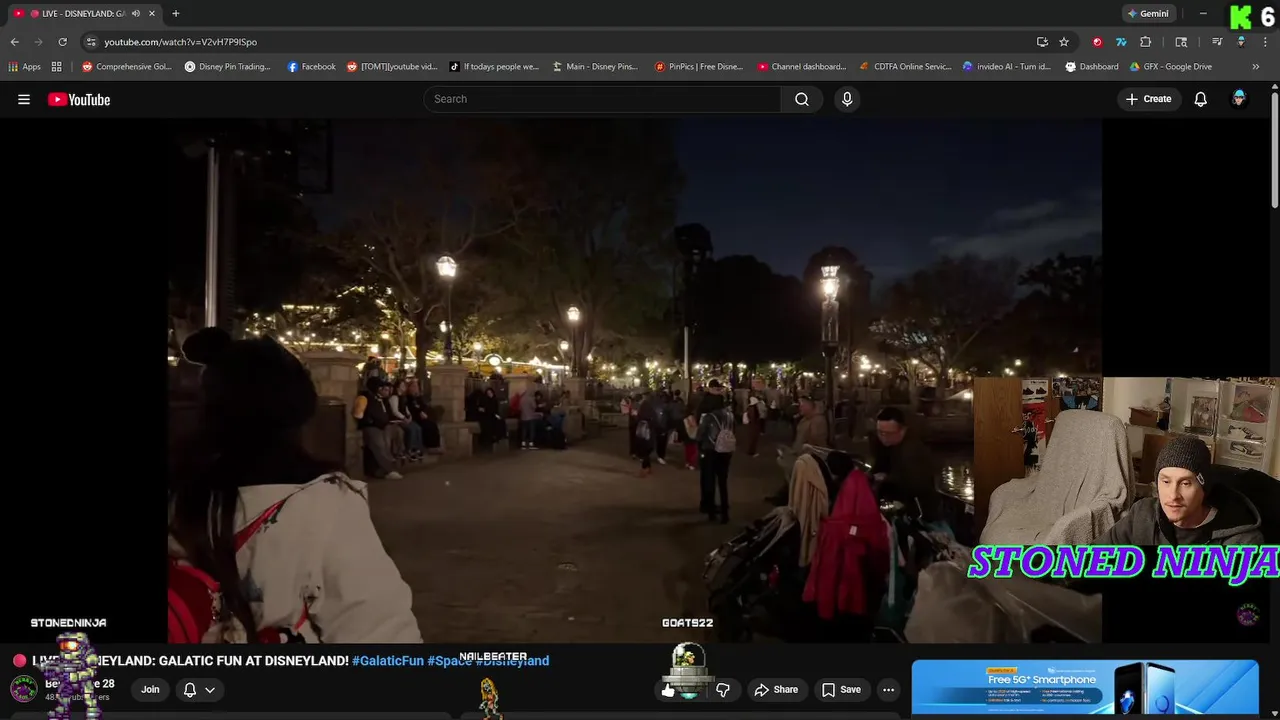Click the Share button
Screen dimensions: 1280x720
point(776,690)
